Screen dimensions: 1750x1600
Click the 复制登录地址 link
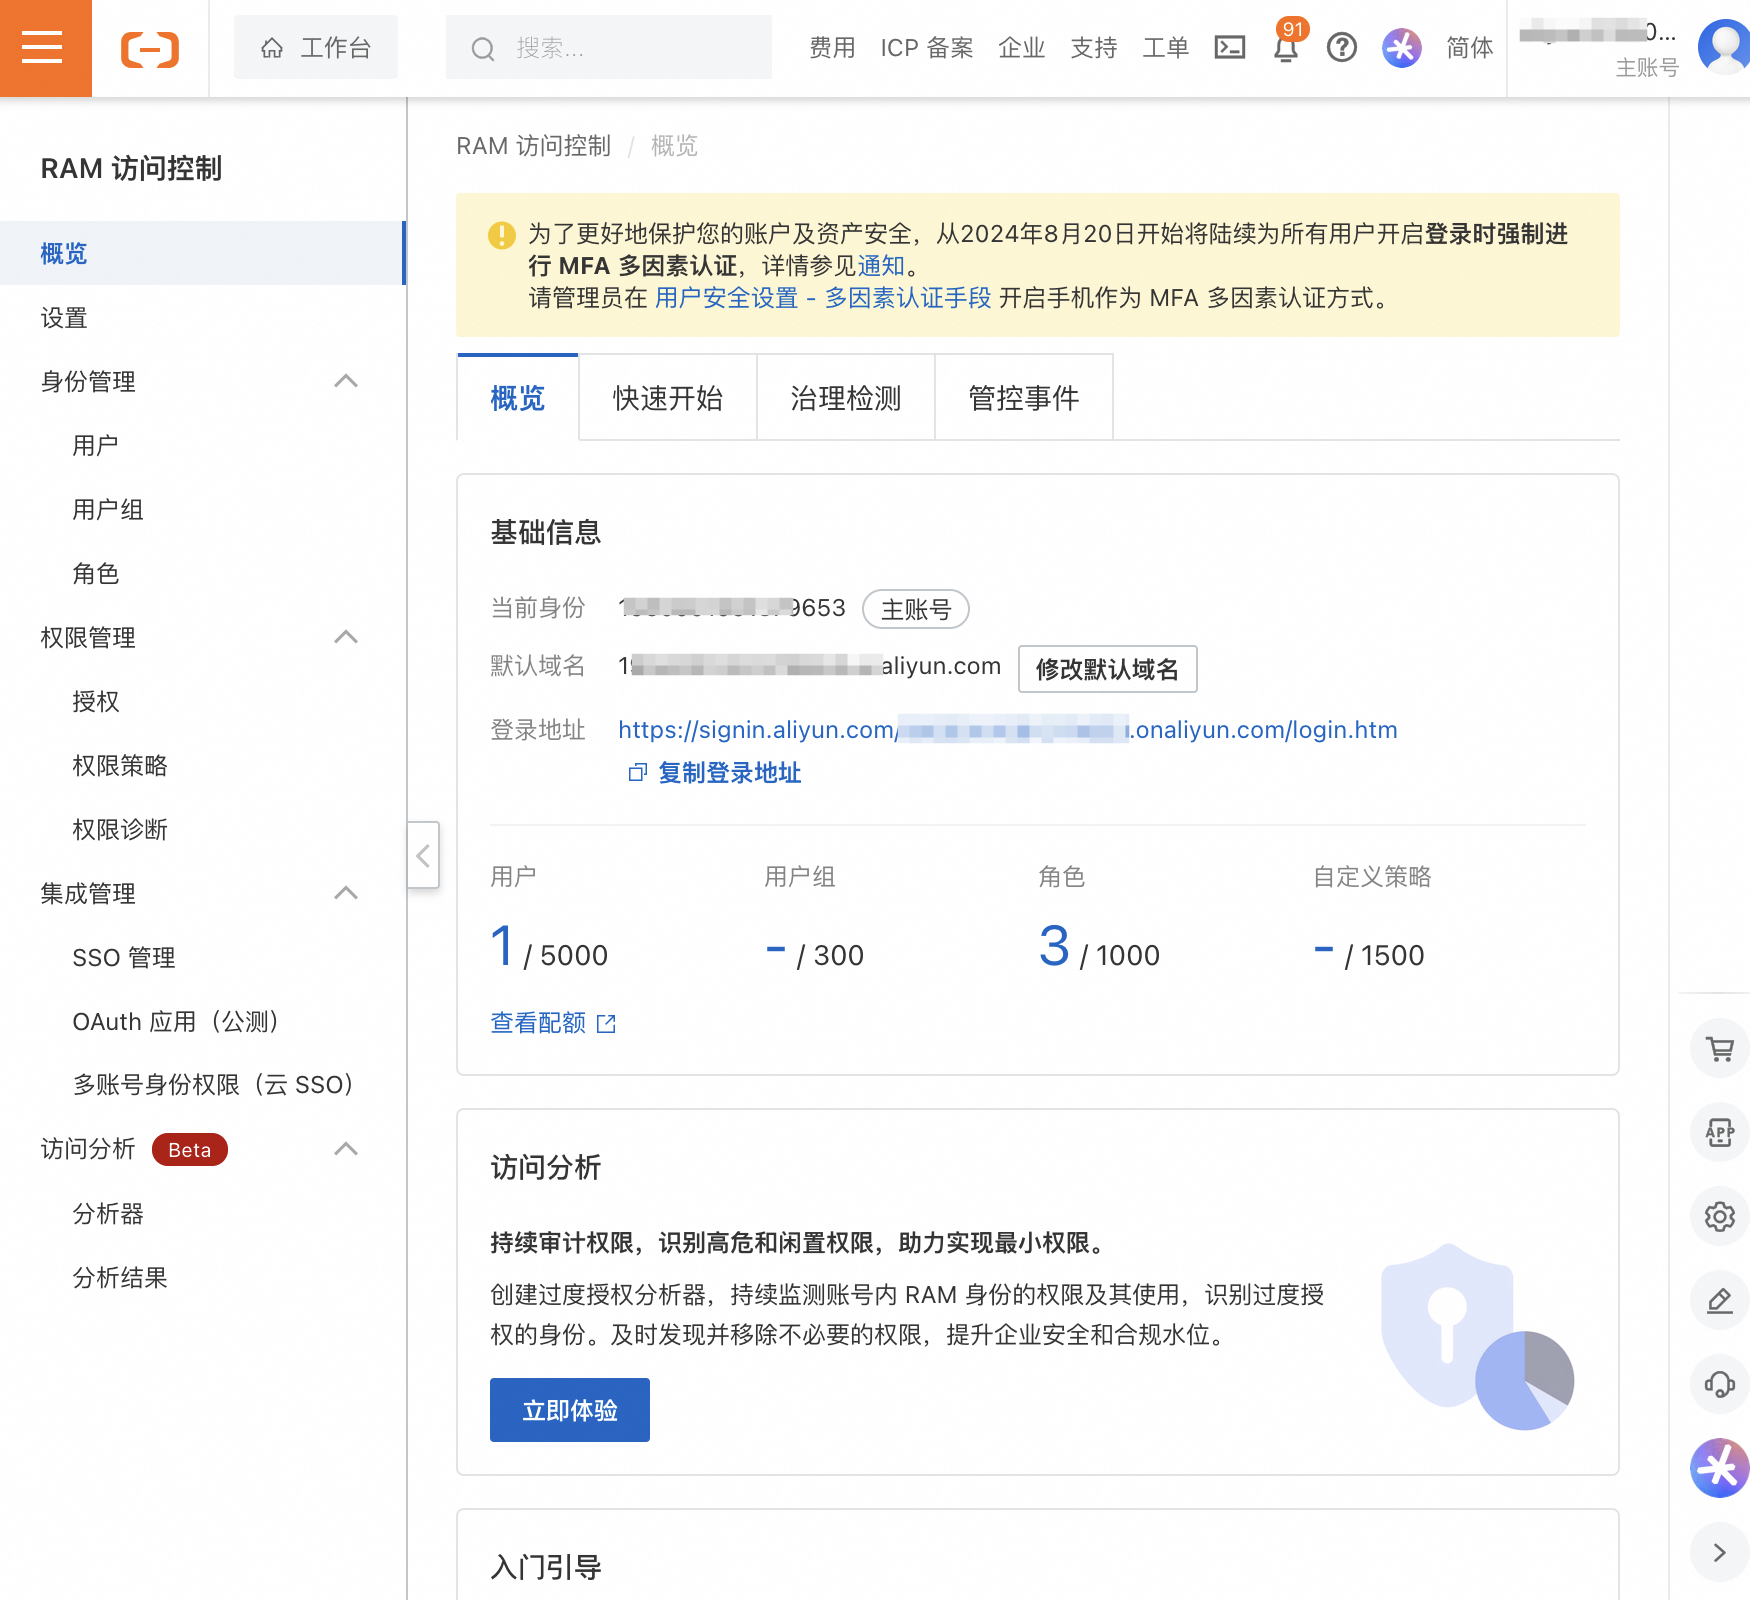point(728,773)
